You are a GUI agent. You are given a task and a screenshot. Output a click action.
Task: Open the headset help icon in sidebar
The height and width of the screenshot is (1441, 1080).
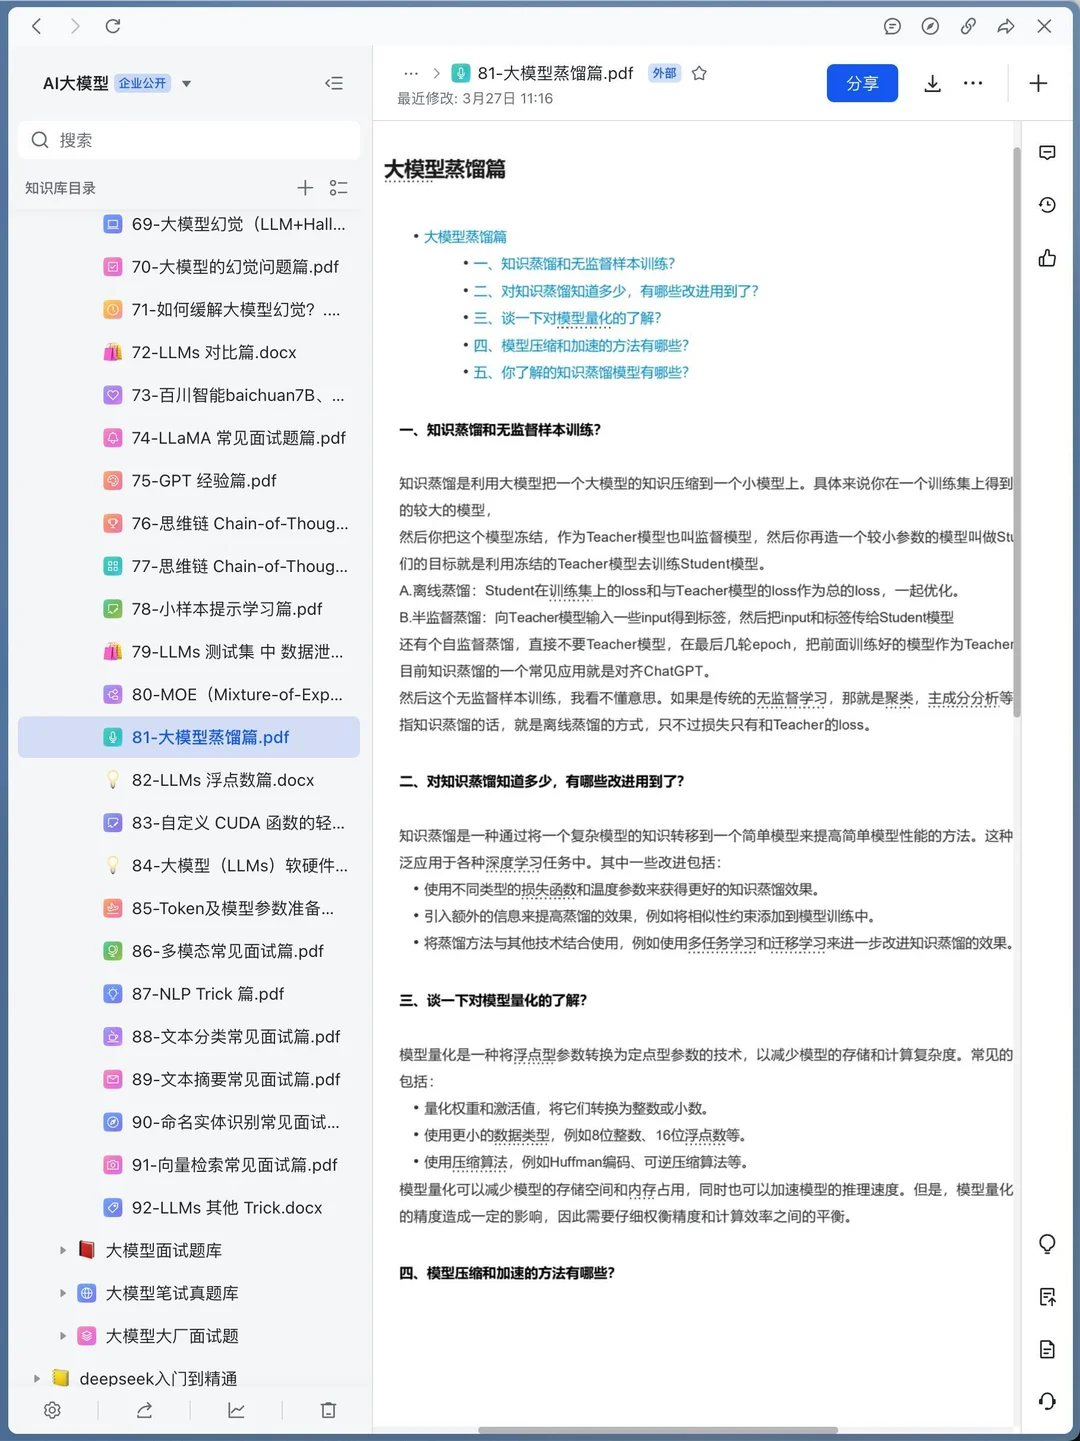(x=1047, y=1402)
